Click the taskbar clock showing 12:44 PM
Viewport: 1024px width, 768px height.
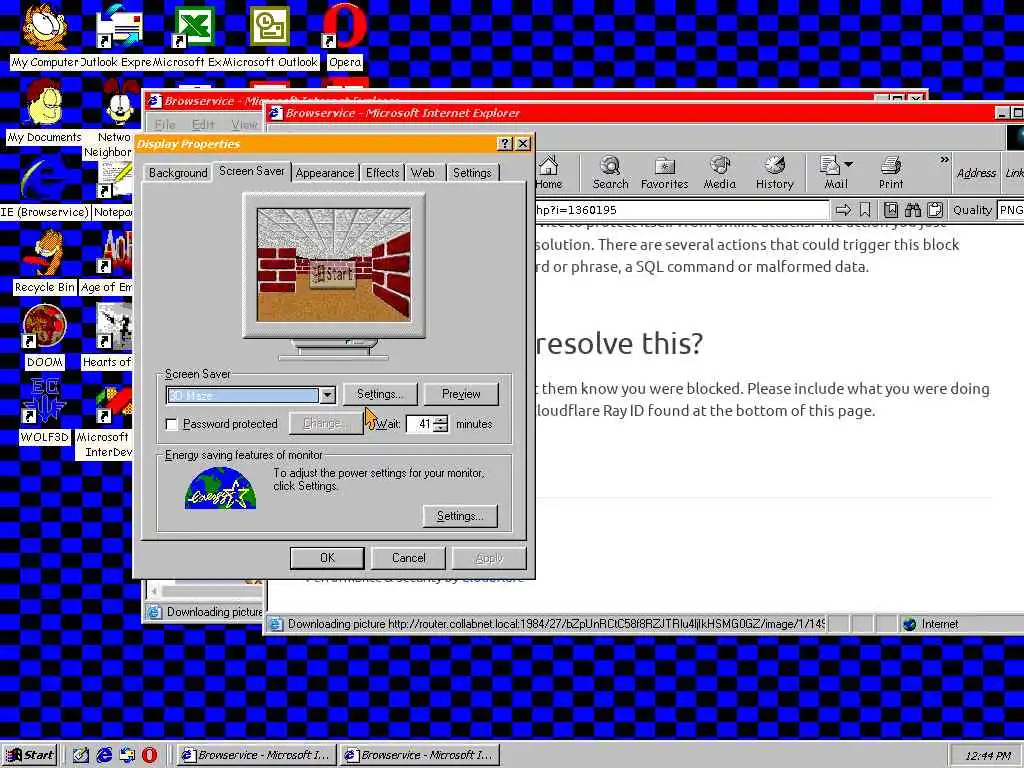[x=987, y=756]
